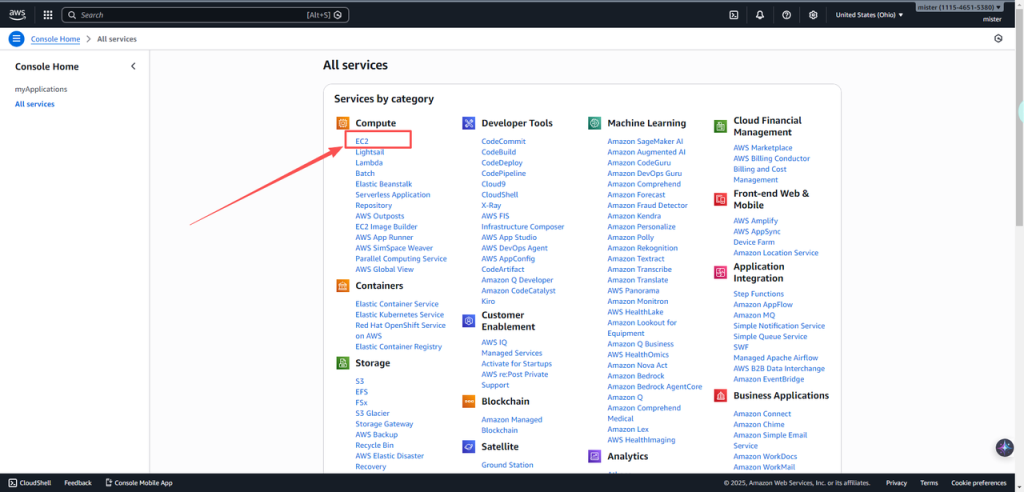Open the settings gear icon
This screenshot has width=1024, height=492.
point(813,15)
